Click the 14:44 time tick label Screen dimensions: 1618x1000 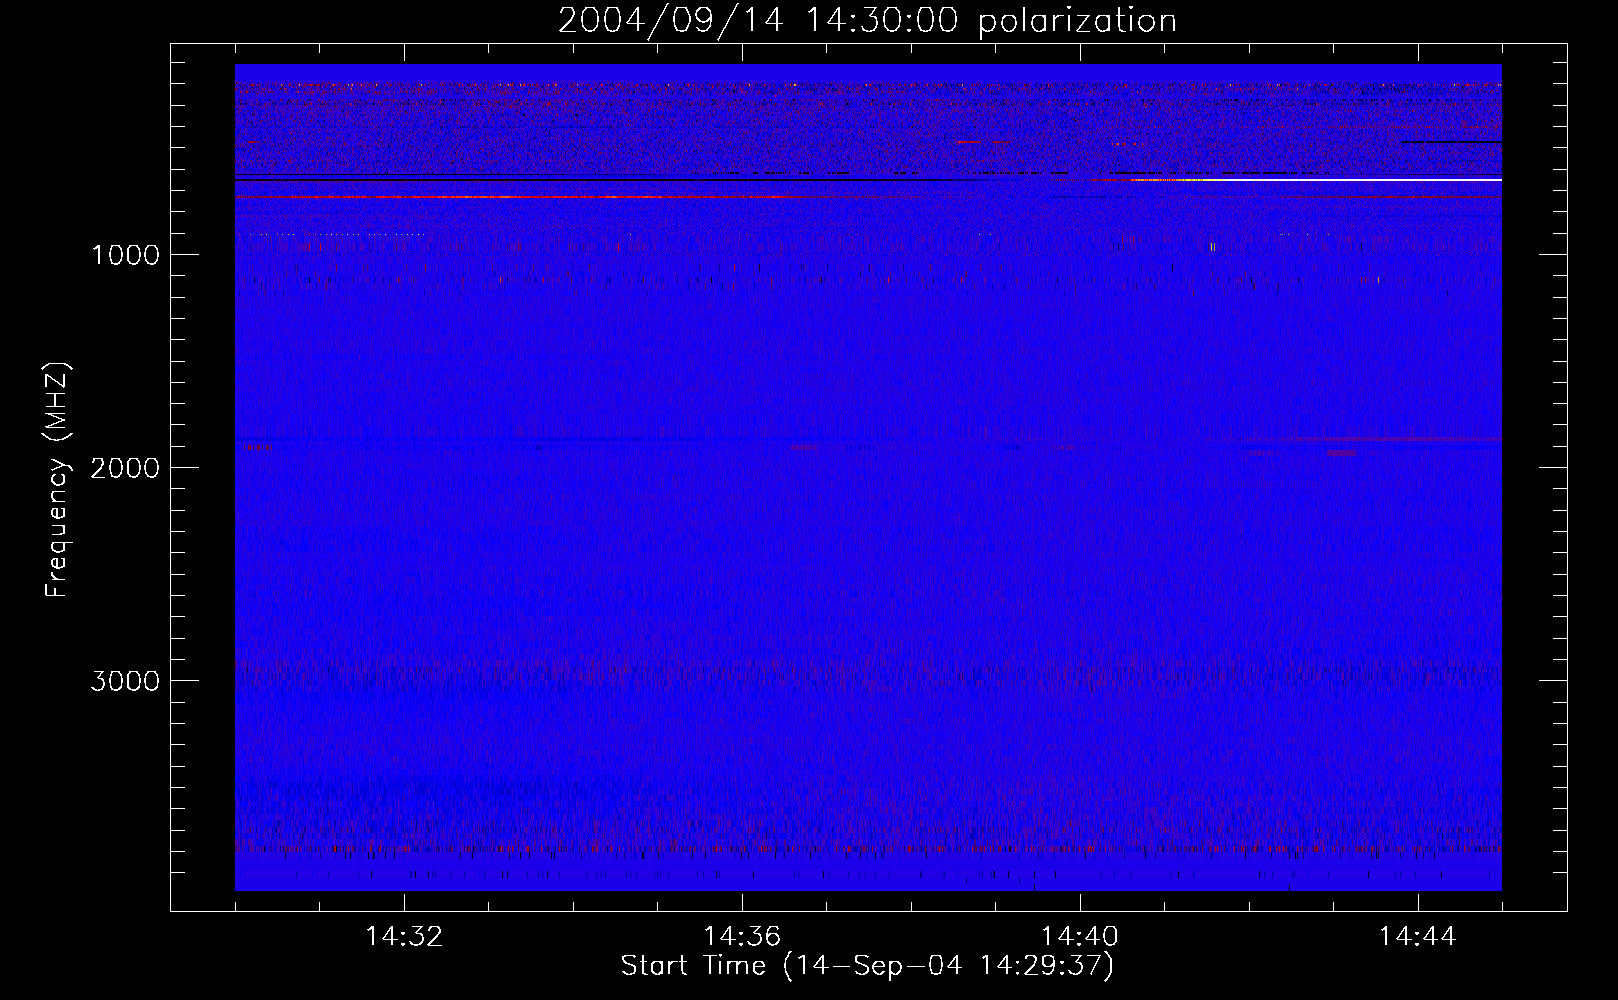pyautogui.click(x=1418, y=937)
